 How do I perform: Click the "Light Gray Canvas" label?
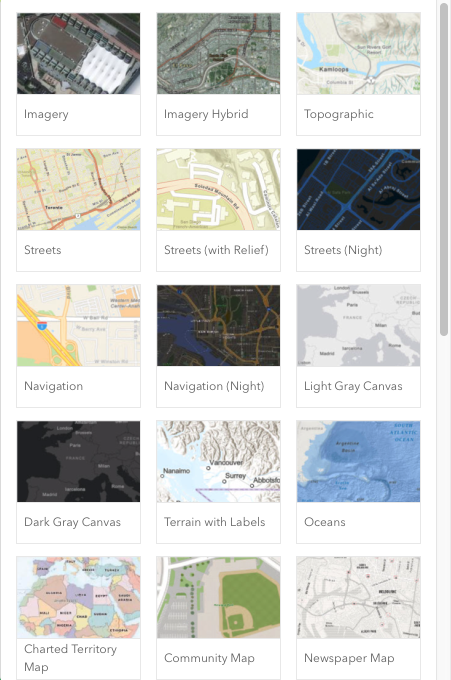click(x=353, y=386)
